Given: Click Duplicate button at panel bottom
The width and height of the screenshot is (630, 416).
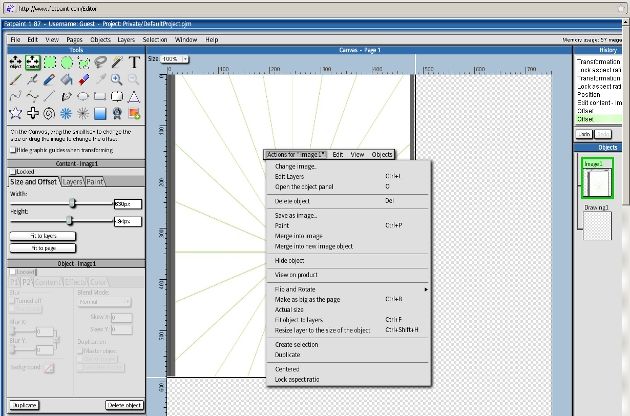Looking at the screenshot, I should click(x=24, y=405).
